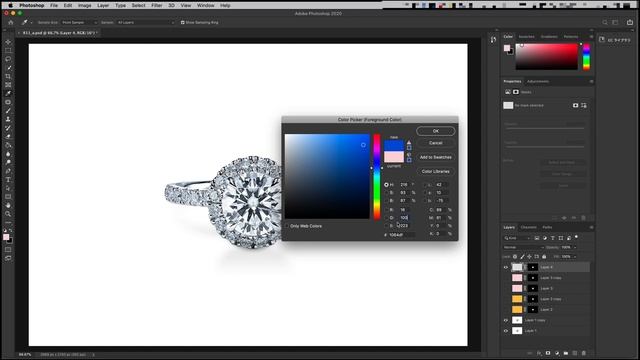This screenshot has width=640, height=360.
Task: Click the create new group folder icon
Action: pyautogui.click(x=566, y=353)
